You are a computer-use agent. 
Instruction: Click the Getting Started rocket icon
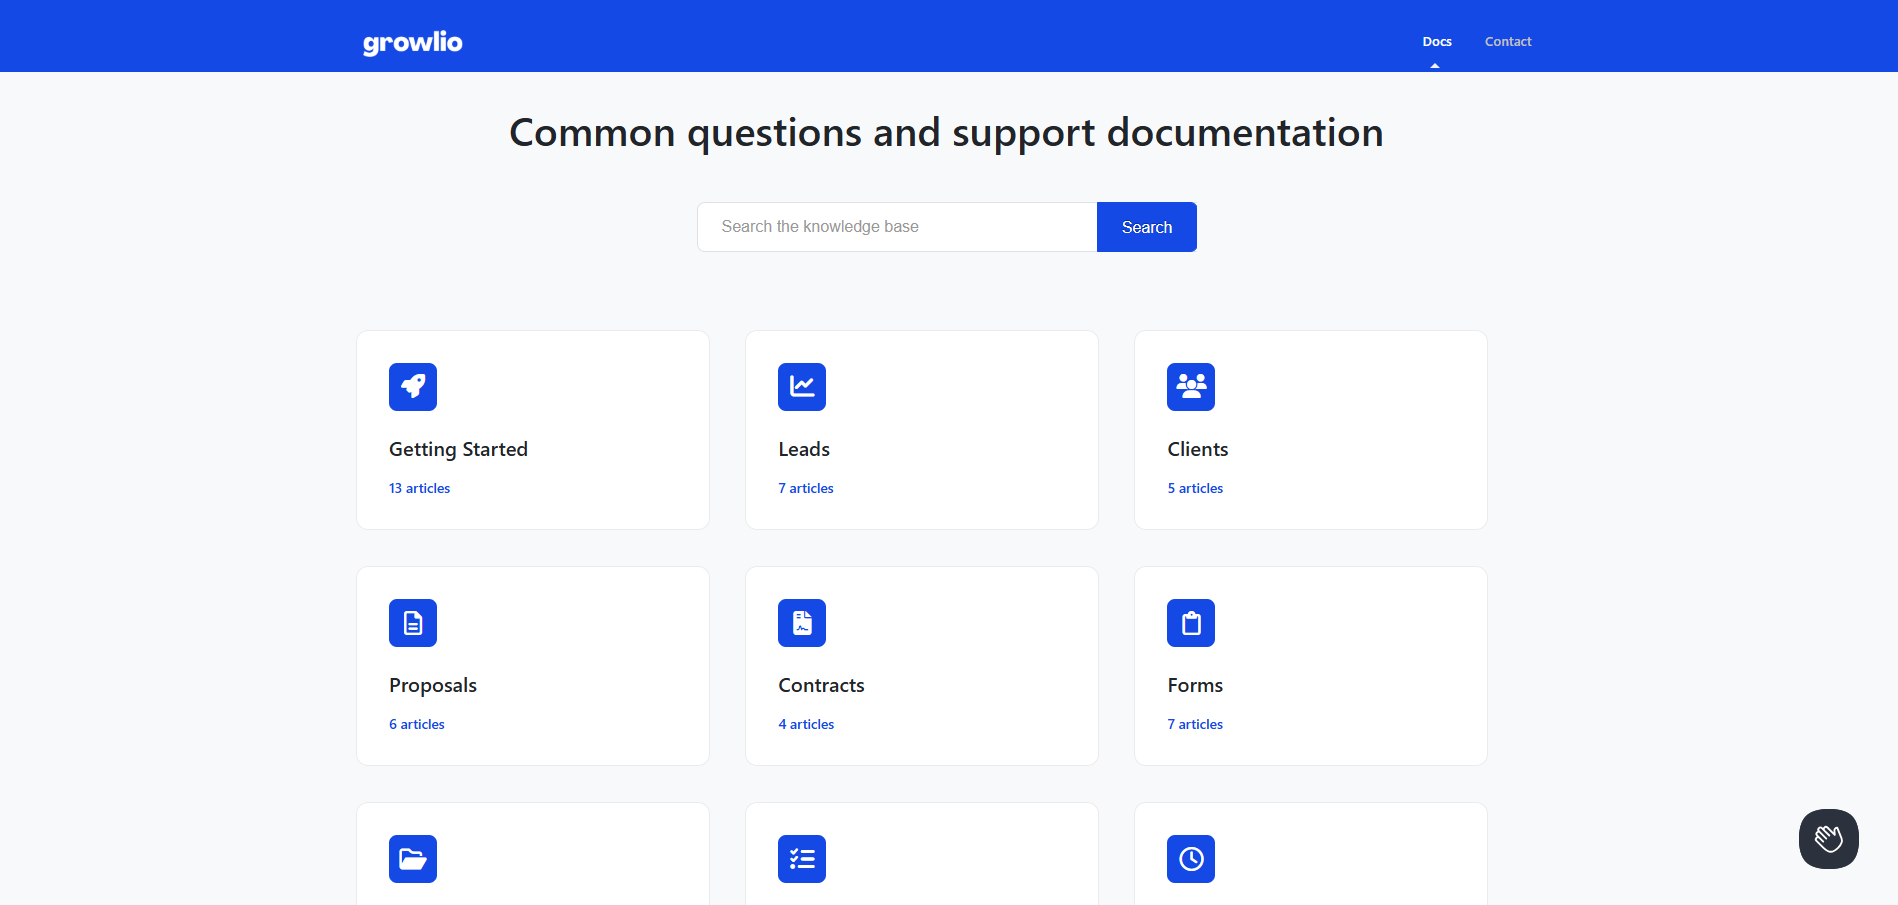[x=413, y=387]
